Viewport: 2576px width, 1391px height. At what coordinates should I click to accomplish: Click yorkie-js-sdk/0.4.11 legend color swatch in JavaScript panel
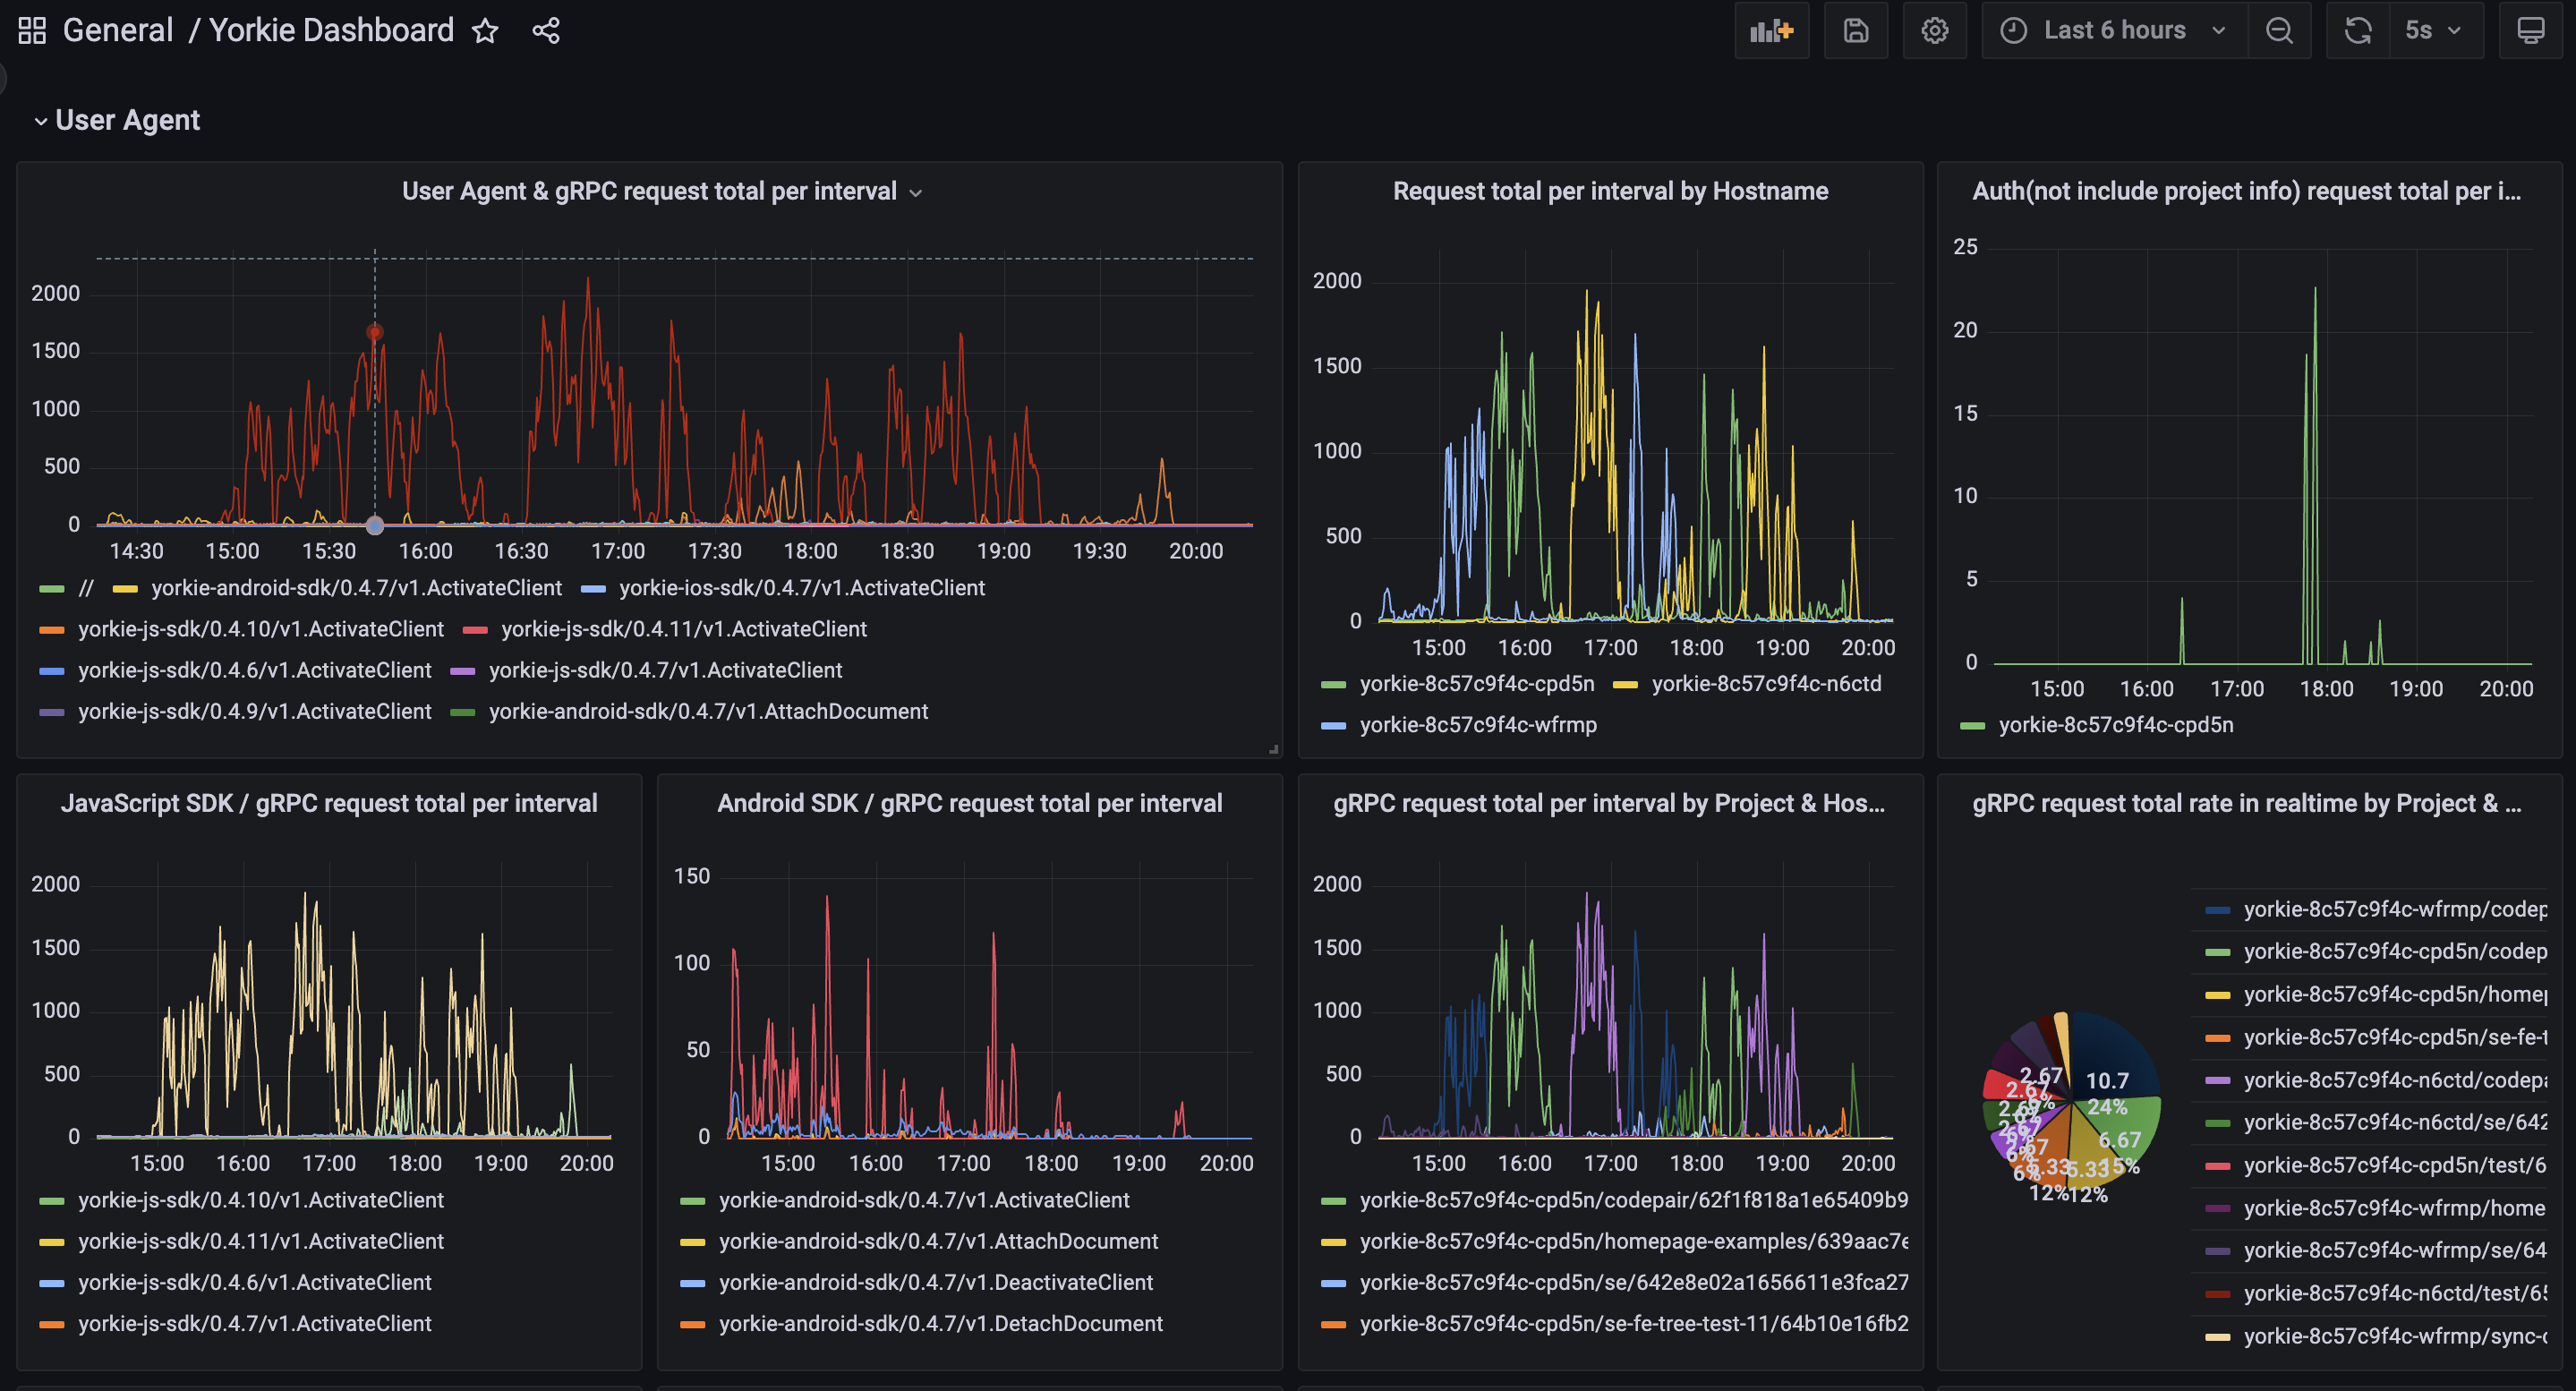point(52,1242)
